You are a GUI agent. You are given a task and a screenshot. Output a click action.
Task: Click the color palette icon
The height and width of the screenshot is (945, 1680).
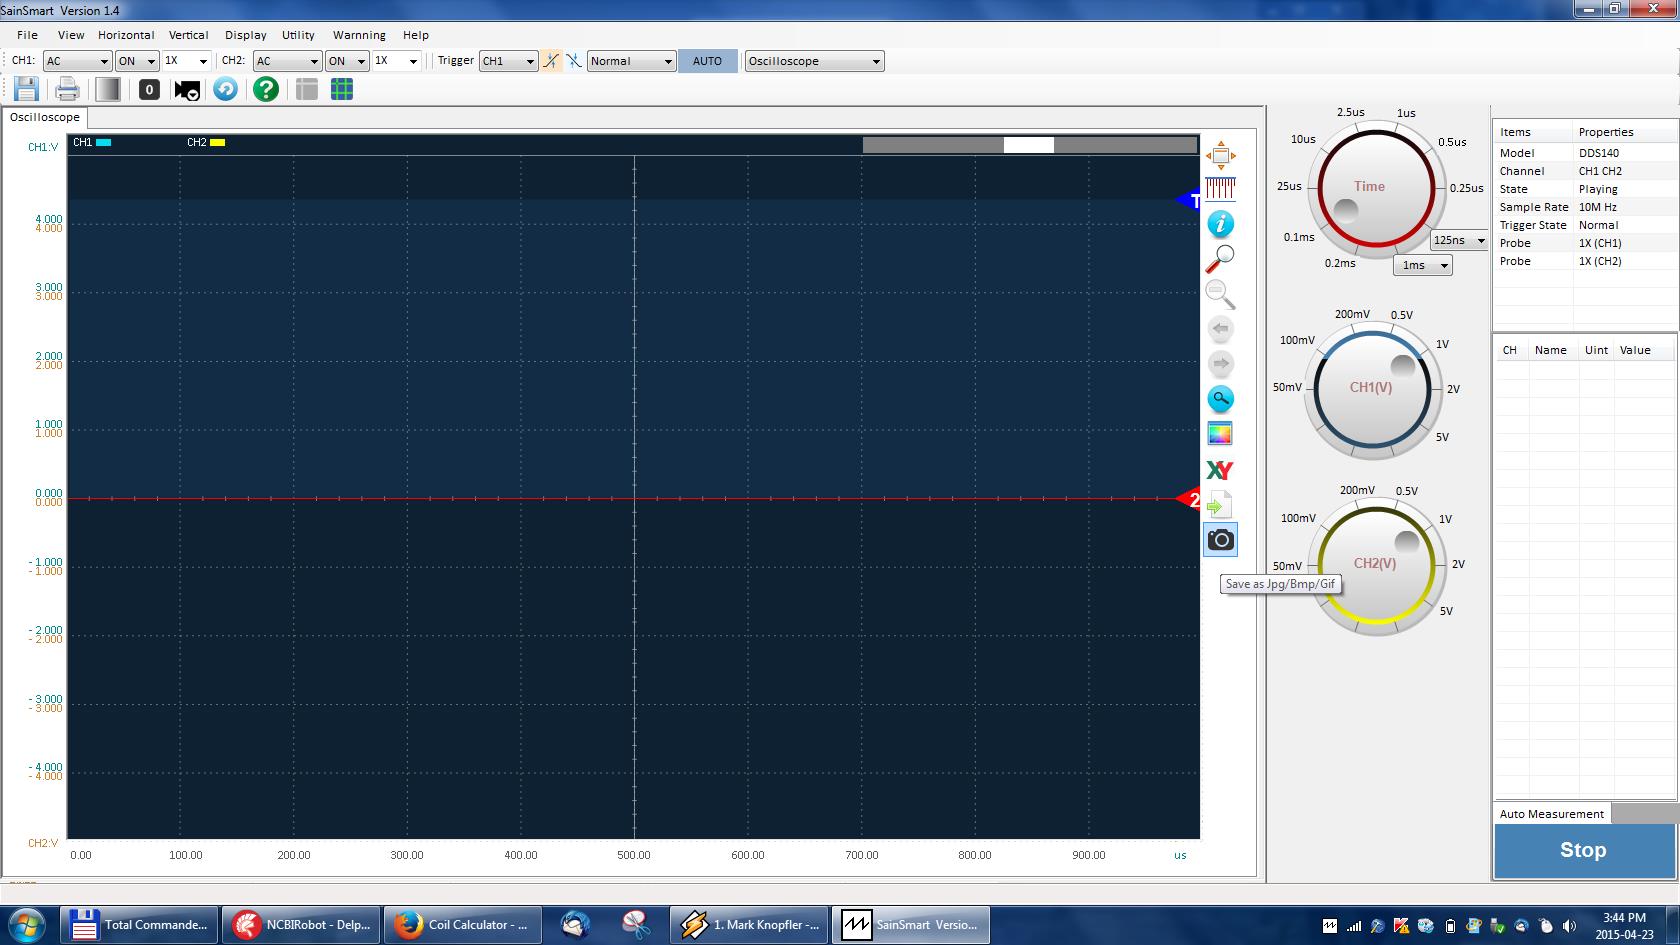click(1220, 434)
